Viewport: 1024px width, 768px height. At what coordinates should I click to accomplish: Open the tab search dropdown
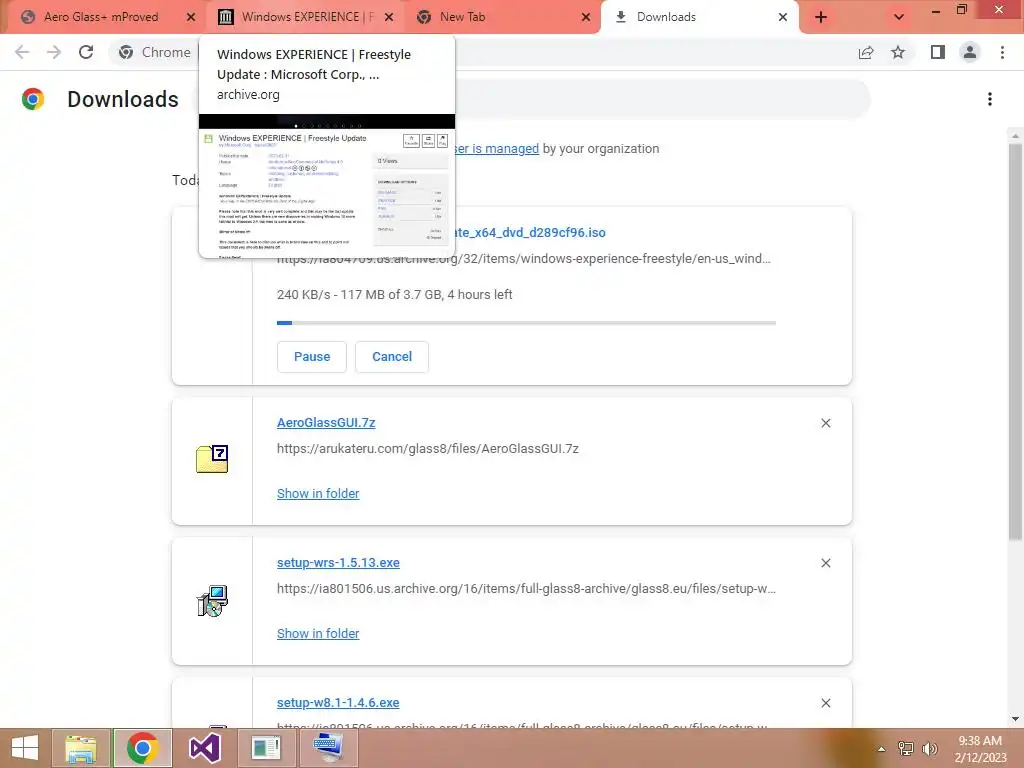[x=899, y=18]
